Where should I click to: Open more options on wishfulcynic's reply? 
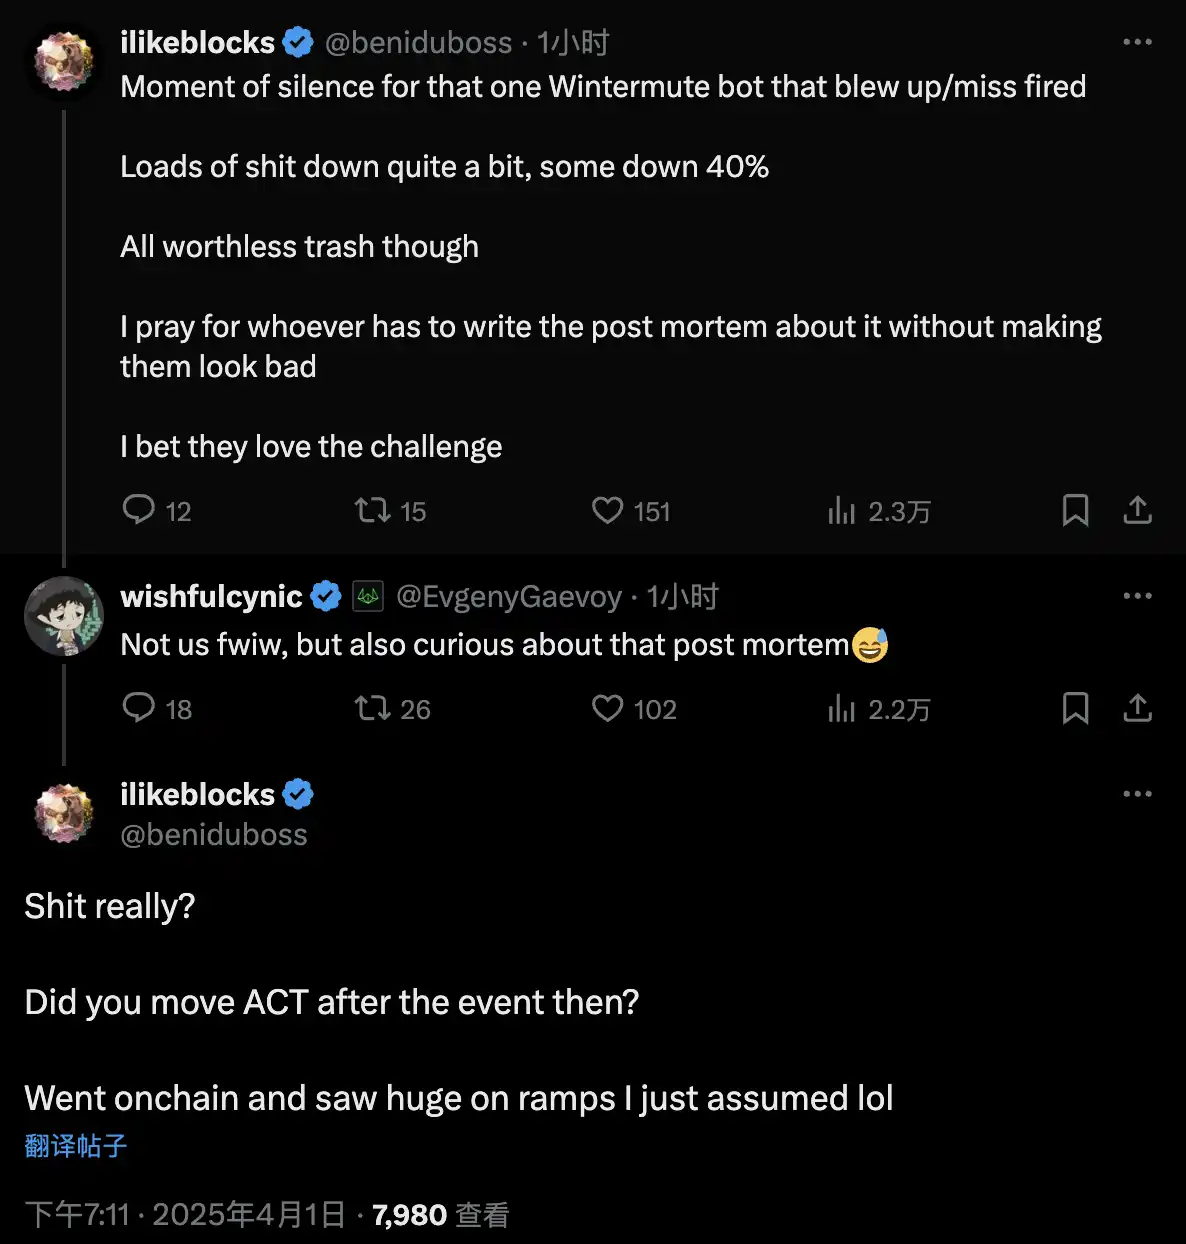click(x=1137, y=596)
